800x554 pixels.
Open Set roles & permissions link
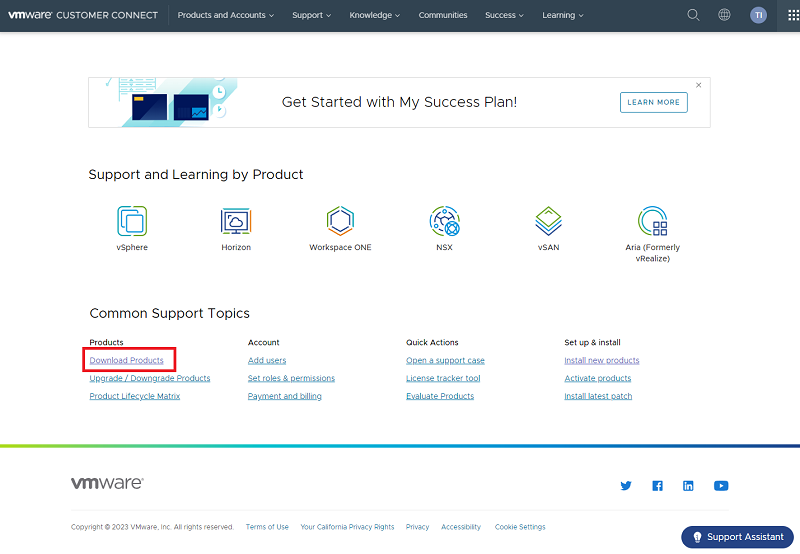point(291,378)
